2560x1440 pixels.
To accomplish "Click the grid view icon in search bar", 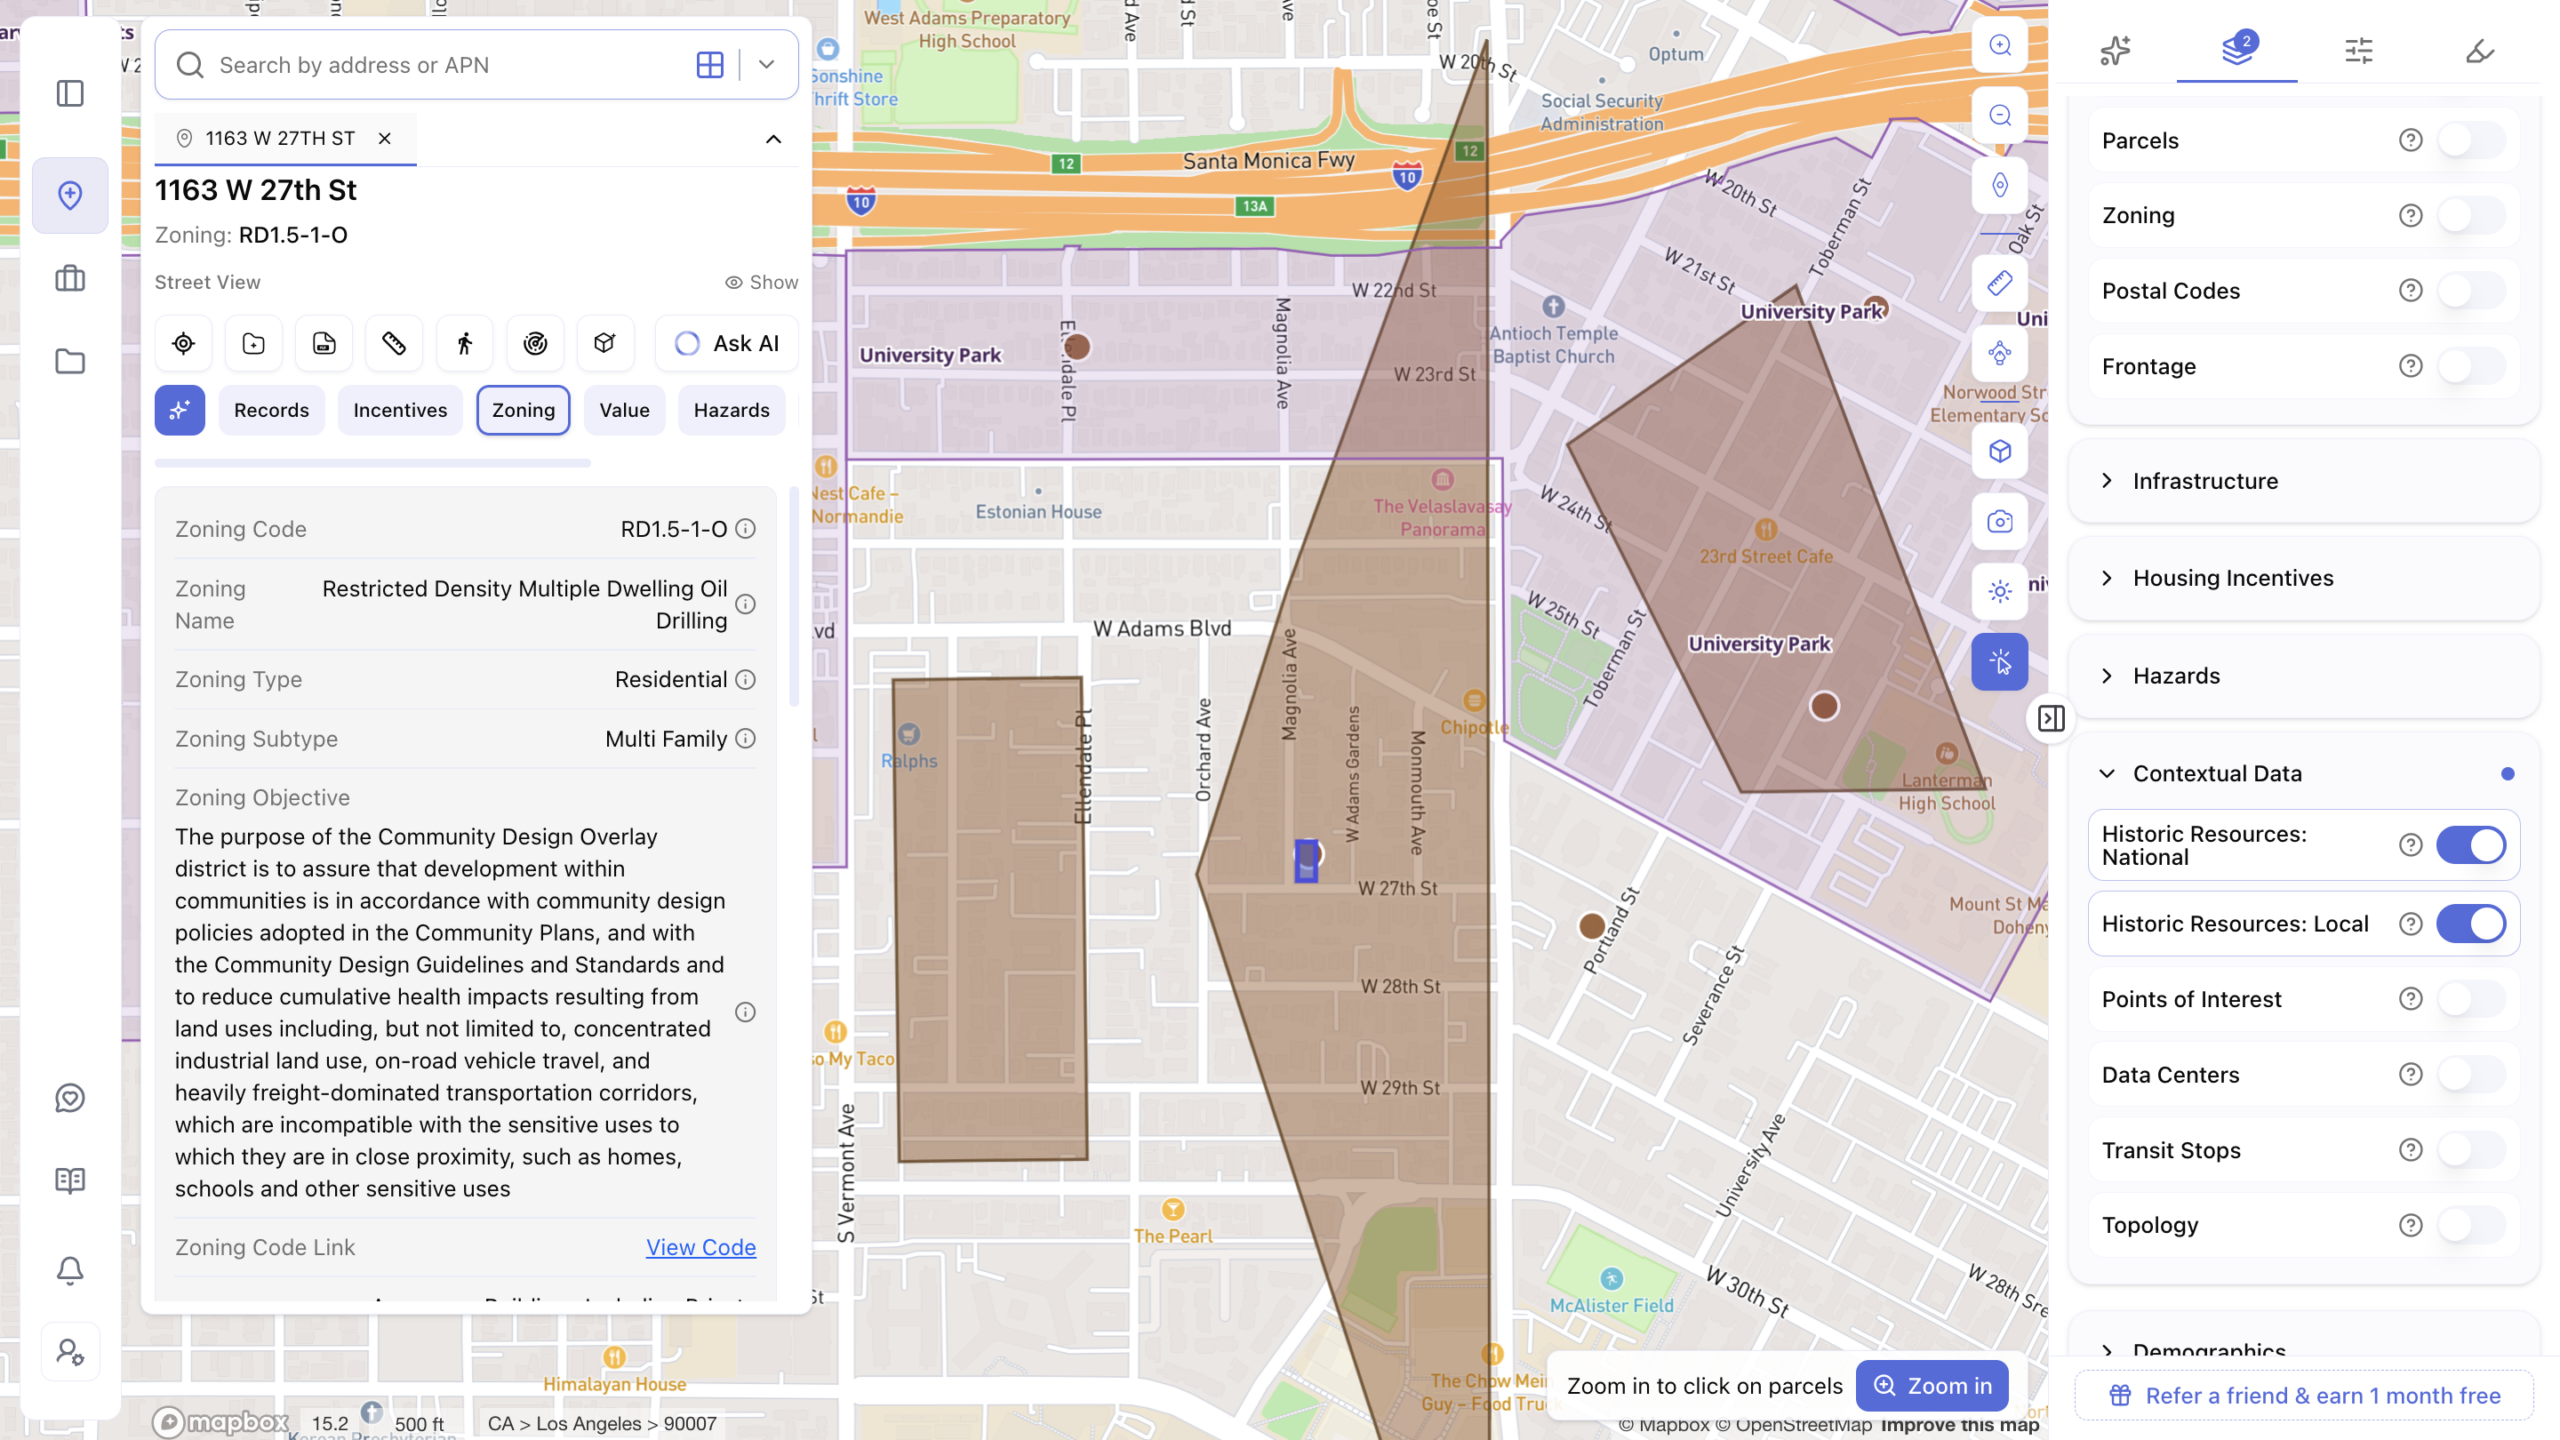I will click(710, 65).
